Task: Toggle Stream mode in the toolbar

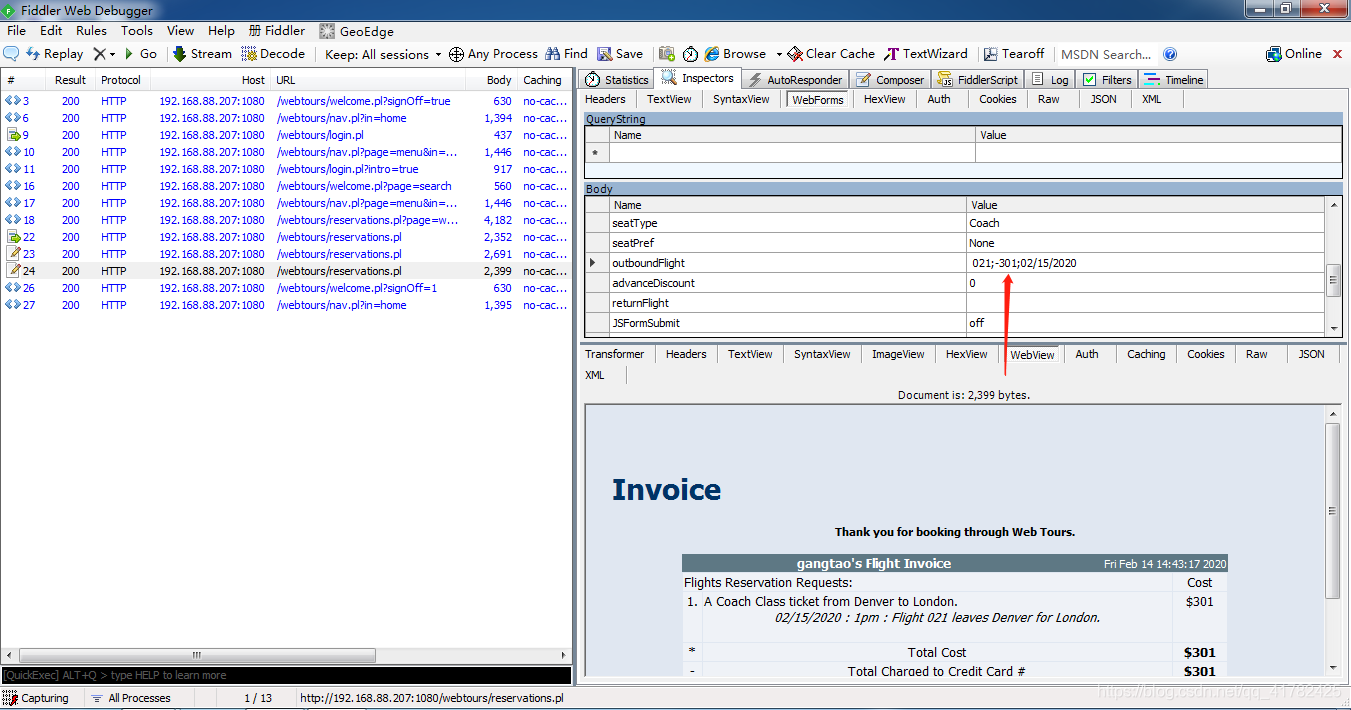Action: tap(202, 54)
